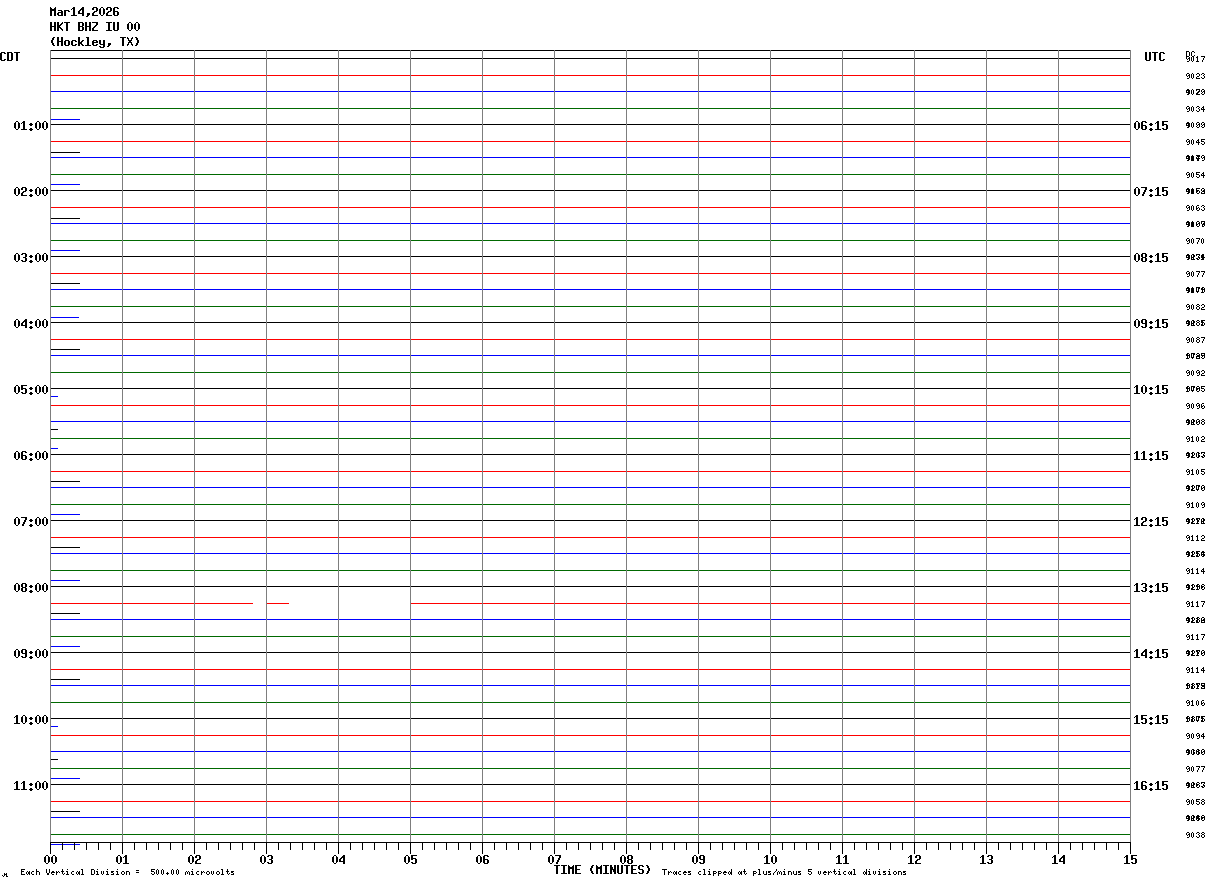1210x886 pixels.
Task: Click the DC offset value '9063'
Action: pos(1194,208)
